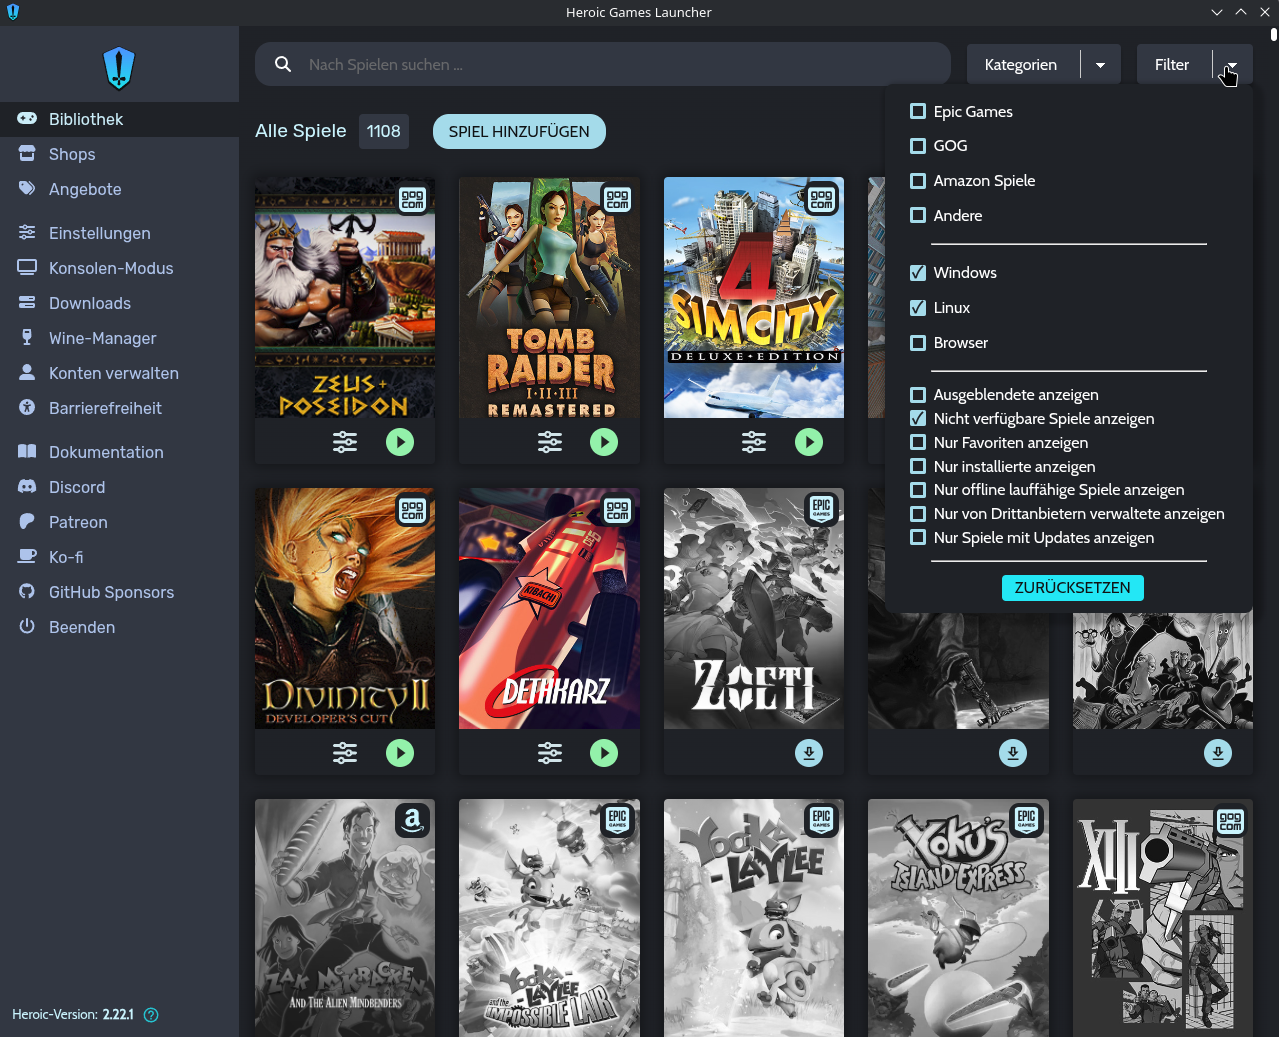Click the Epic Games badge on Zoeti cover
This screenshot has height=1037, width=1279.
(822, 509)
